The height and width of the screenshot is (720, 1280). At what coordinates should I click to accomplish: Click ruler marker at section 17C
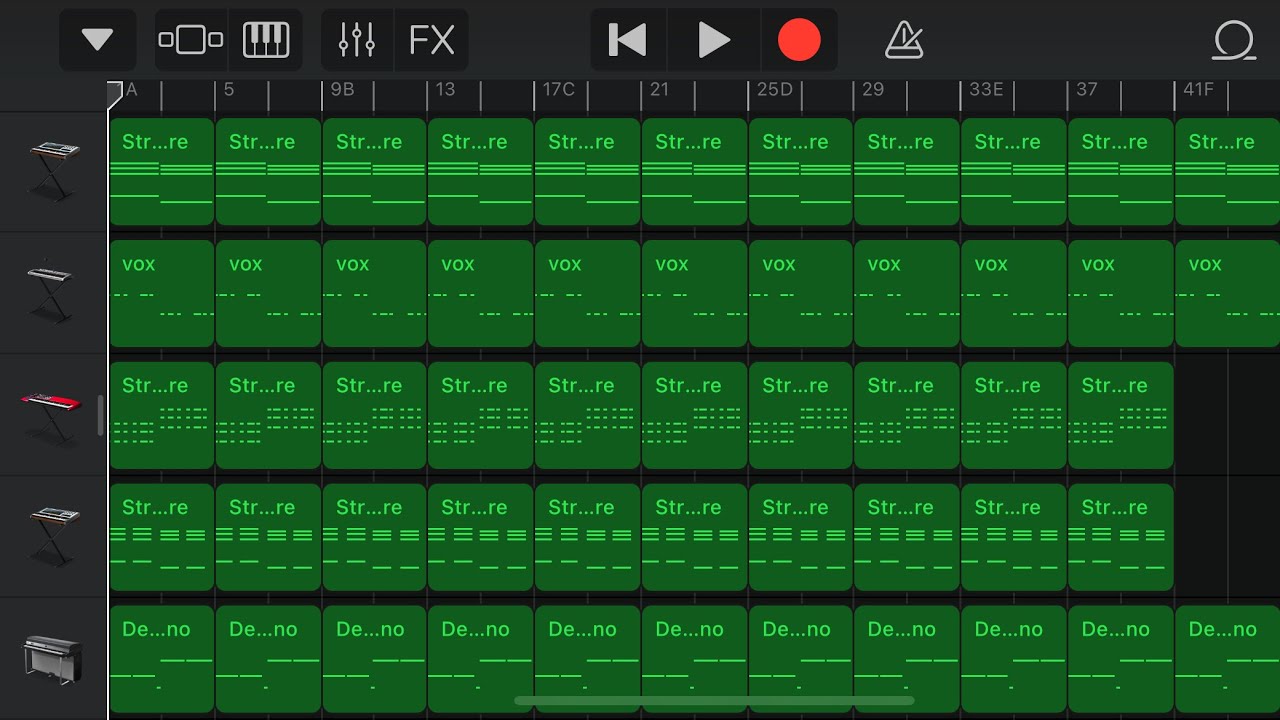pos(558,90)
